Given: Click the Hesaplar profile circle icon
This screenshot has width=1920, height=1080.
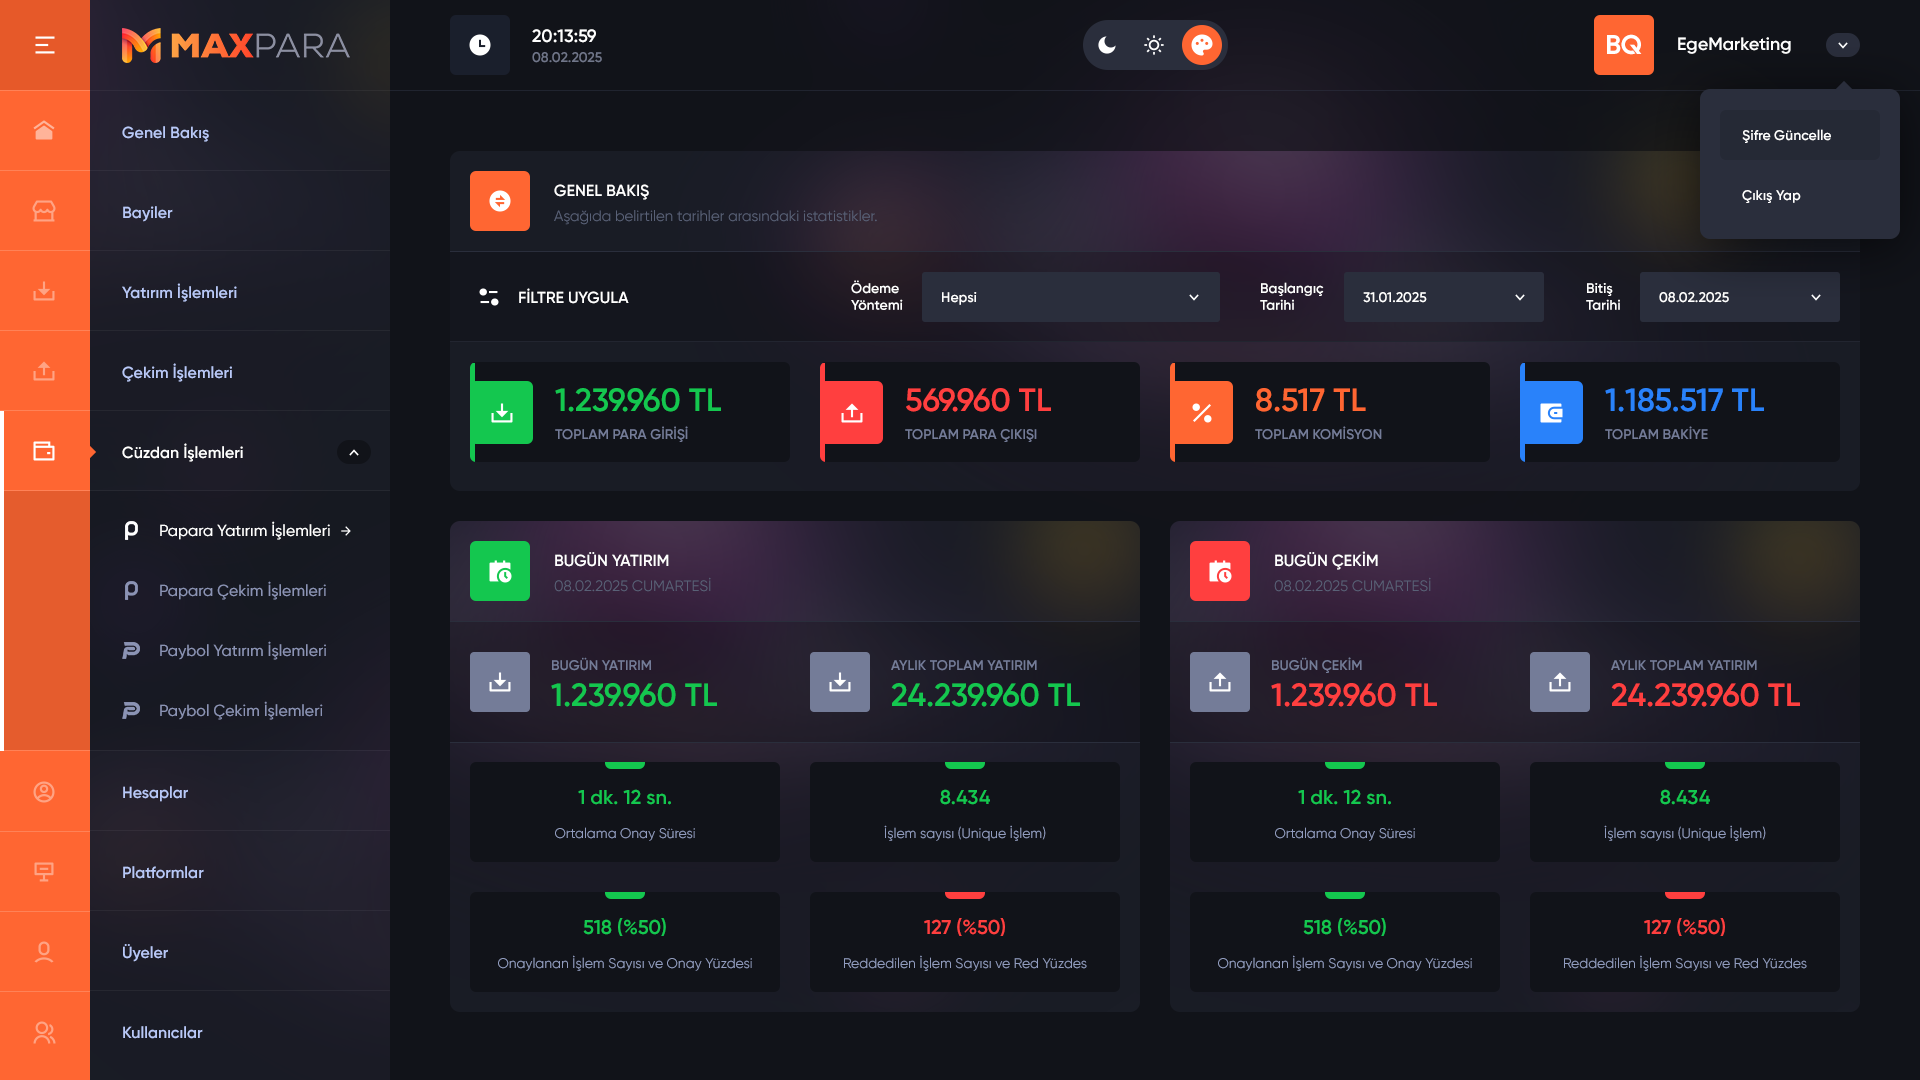Looking at the screenshot, I should (x=44, y=792).
